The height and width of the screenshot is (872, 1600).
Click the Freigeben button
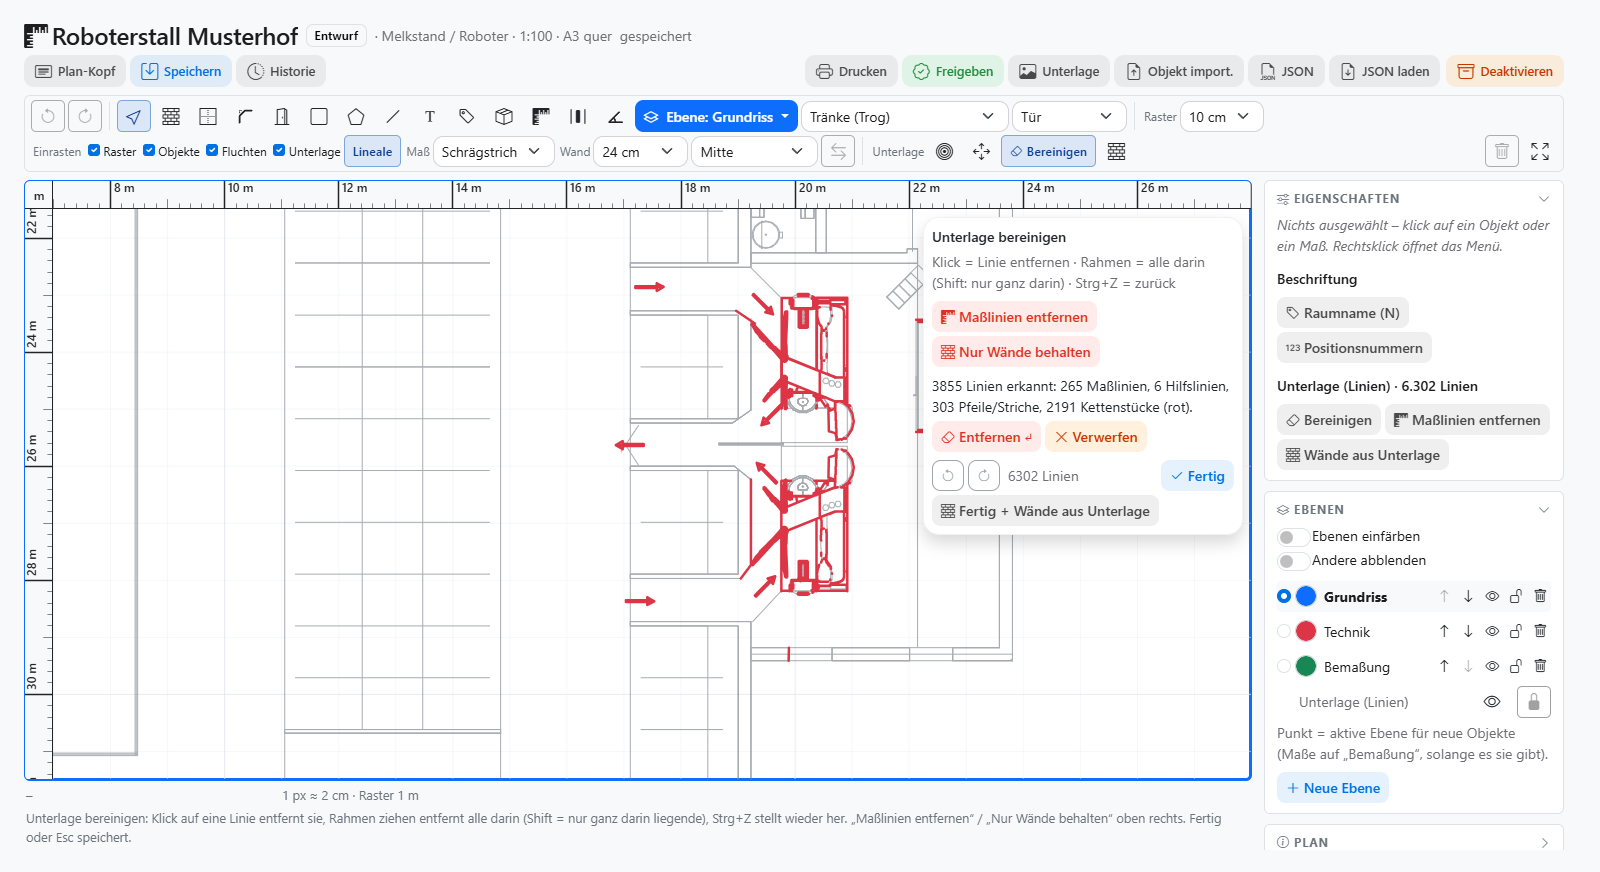point(954,71)
